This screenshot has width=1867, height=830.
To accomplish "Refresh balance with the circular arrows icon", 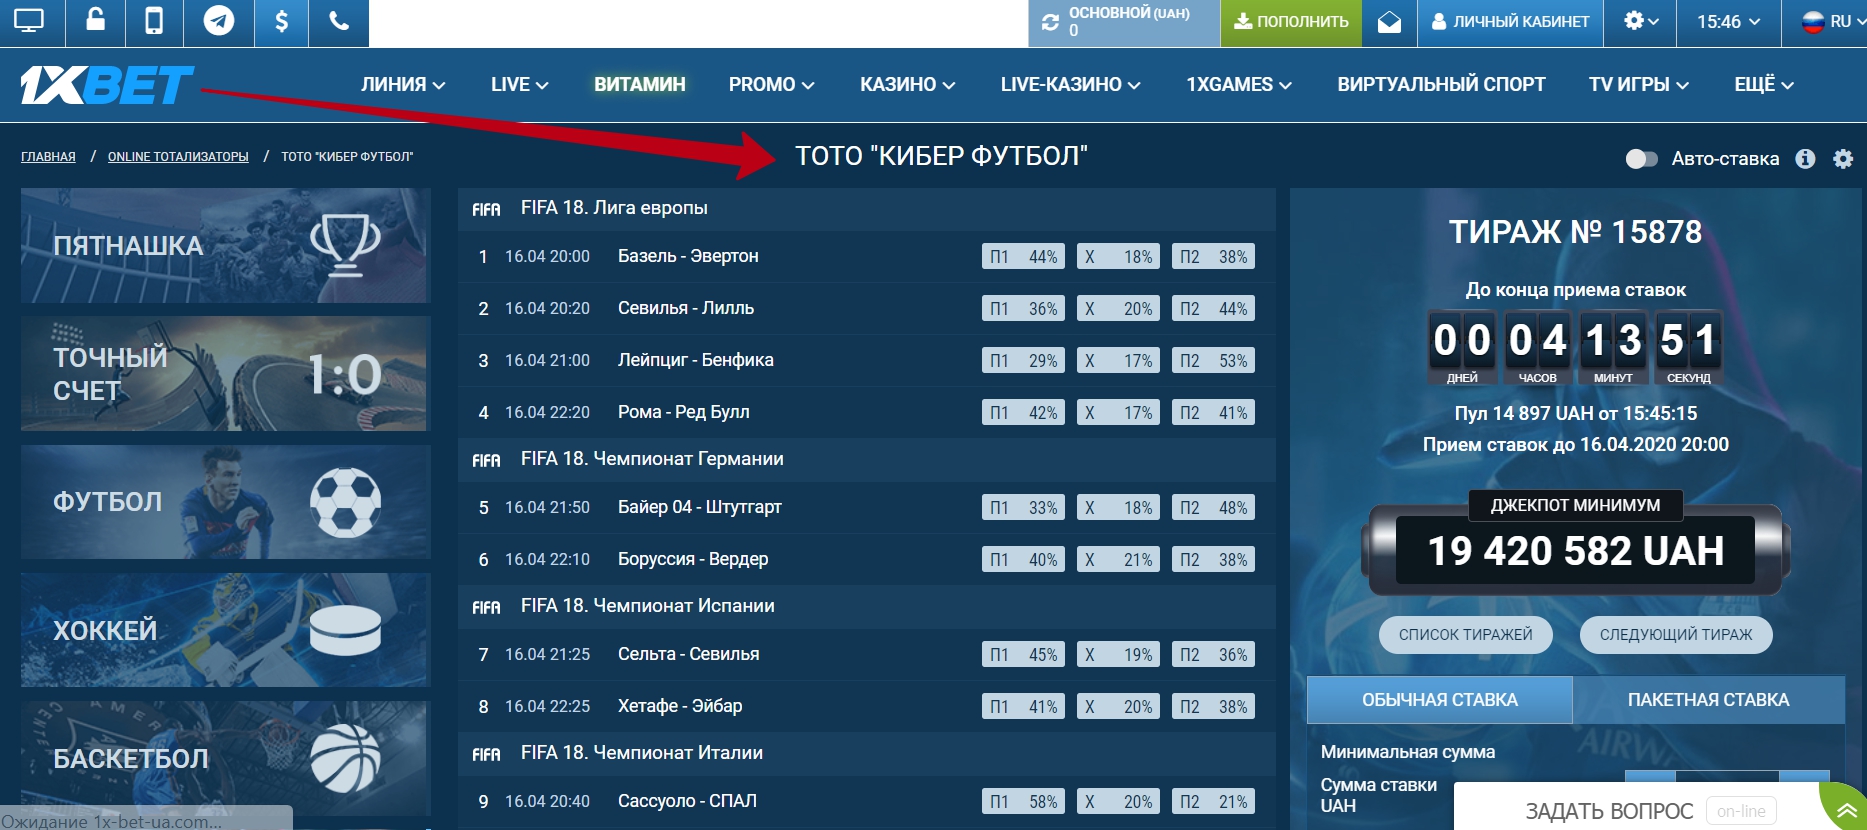I will pyautogui.click(x=1050, y=22).
